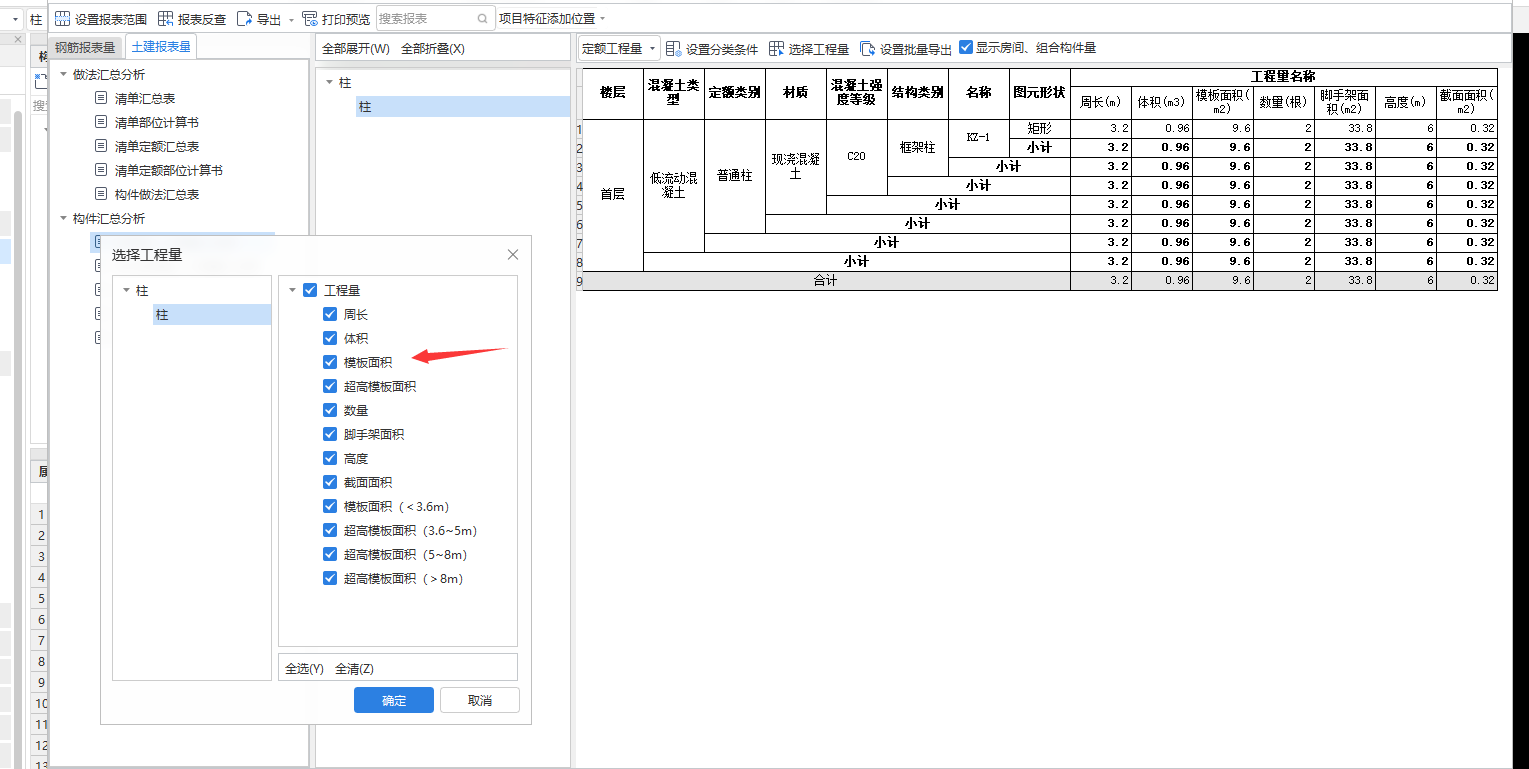Click magnifier icon in 搜索报表 box
The width and height of the screenshot is (1529, 769).
[x=483, y=19]
